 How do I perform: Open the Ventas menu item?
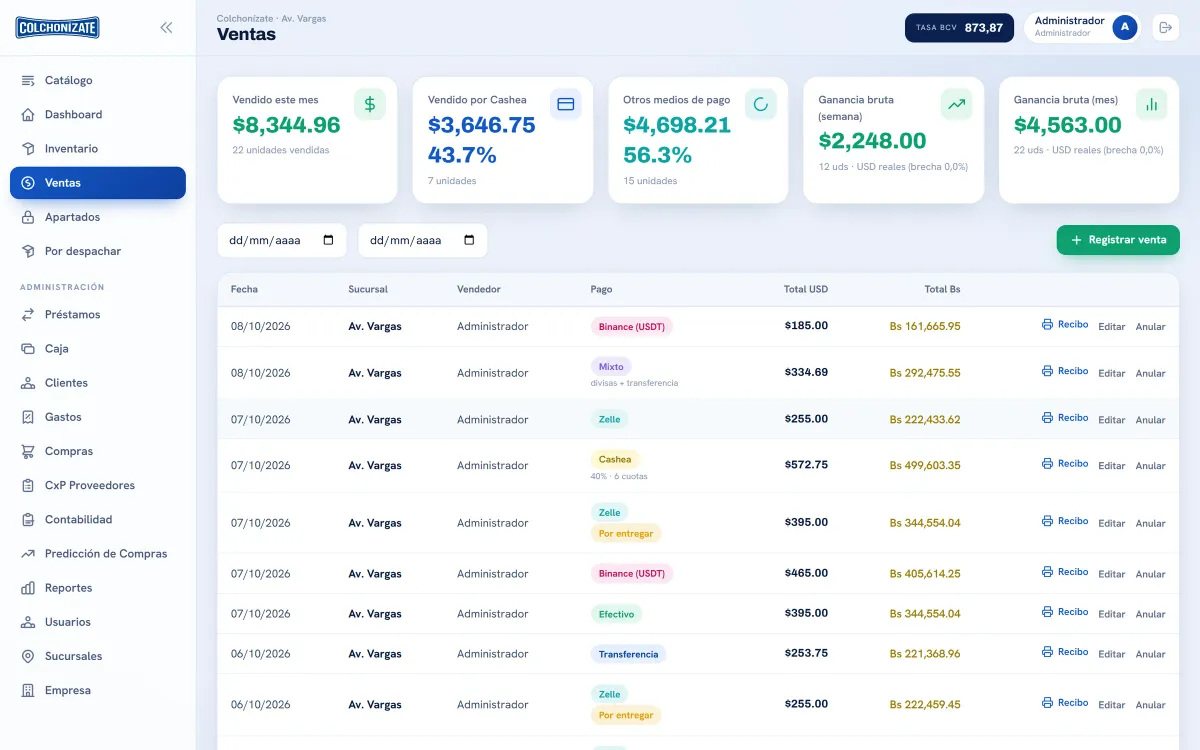click(x=98, y=183)
